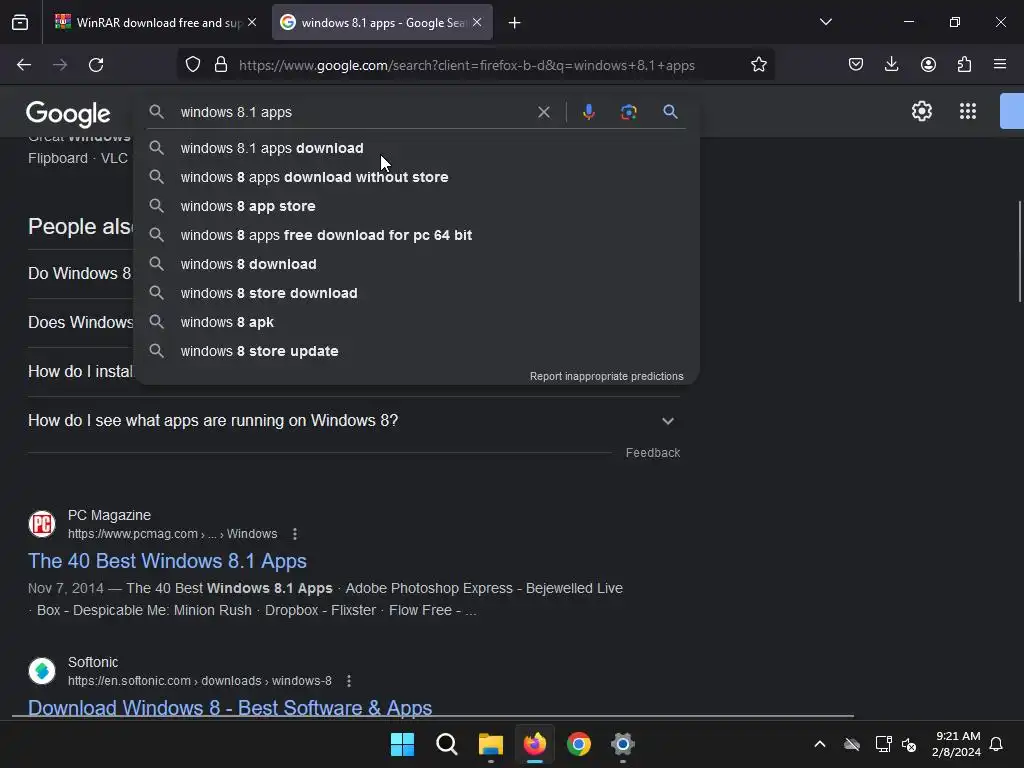Choose suggestion 'windows 8 apps download without store'
Viewport: 1024px width, 768px height.
point(416,177)
